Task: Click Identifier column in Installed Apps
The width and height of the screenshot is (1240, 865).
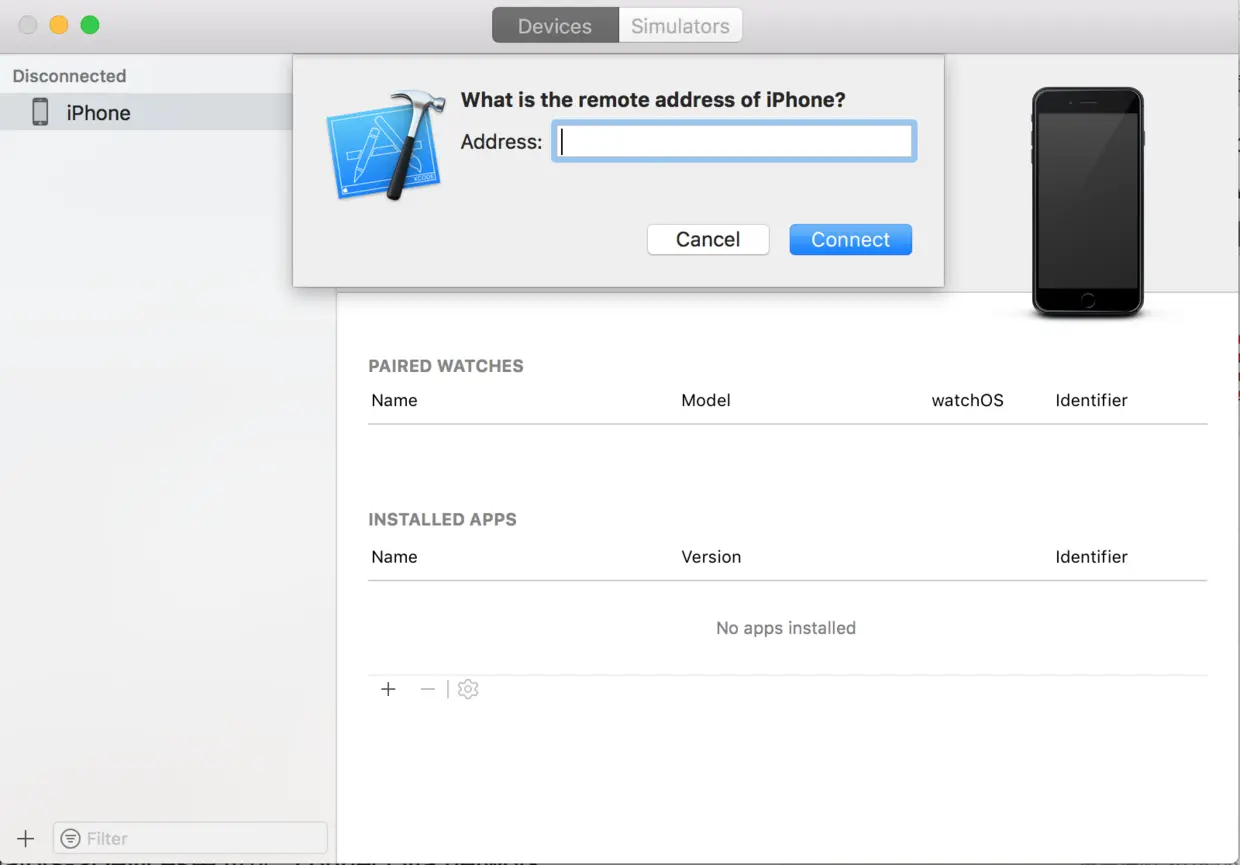Action: tap(1091, 557)
